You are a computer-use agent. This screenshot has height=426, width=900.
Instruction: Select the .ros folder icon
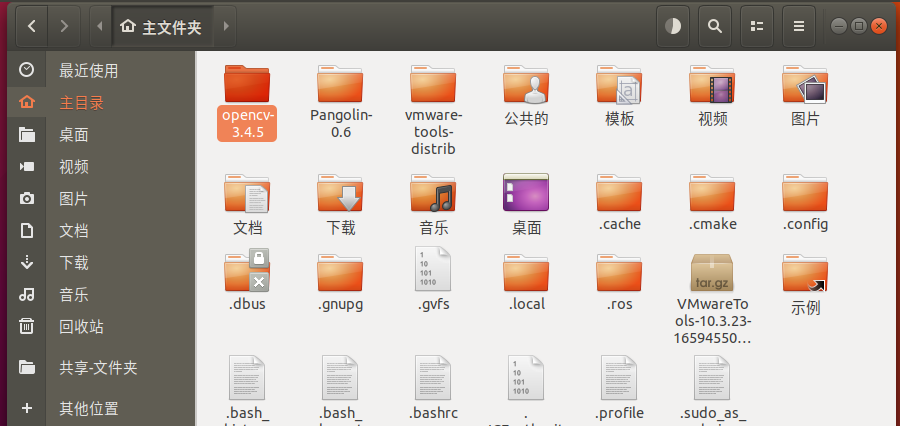tap(619, 273)
